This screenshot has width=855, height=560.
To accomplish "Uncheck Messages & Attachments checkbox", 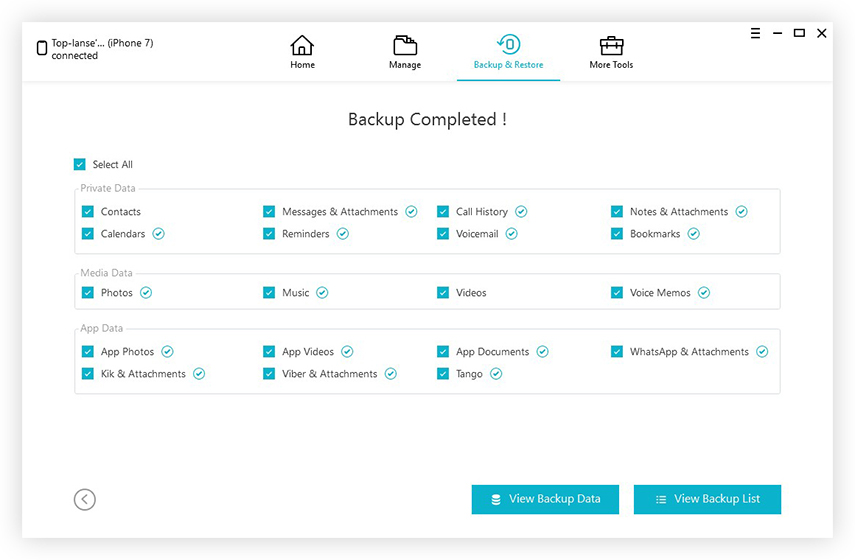I will tap(269, 212).
